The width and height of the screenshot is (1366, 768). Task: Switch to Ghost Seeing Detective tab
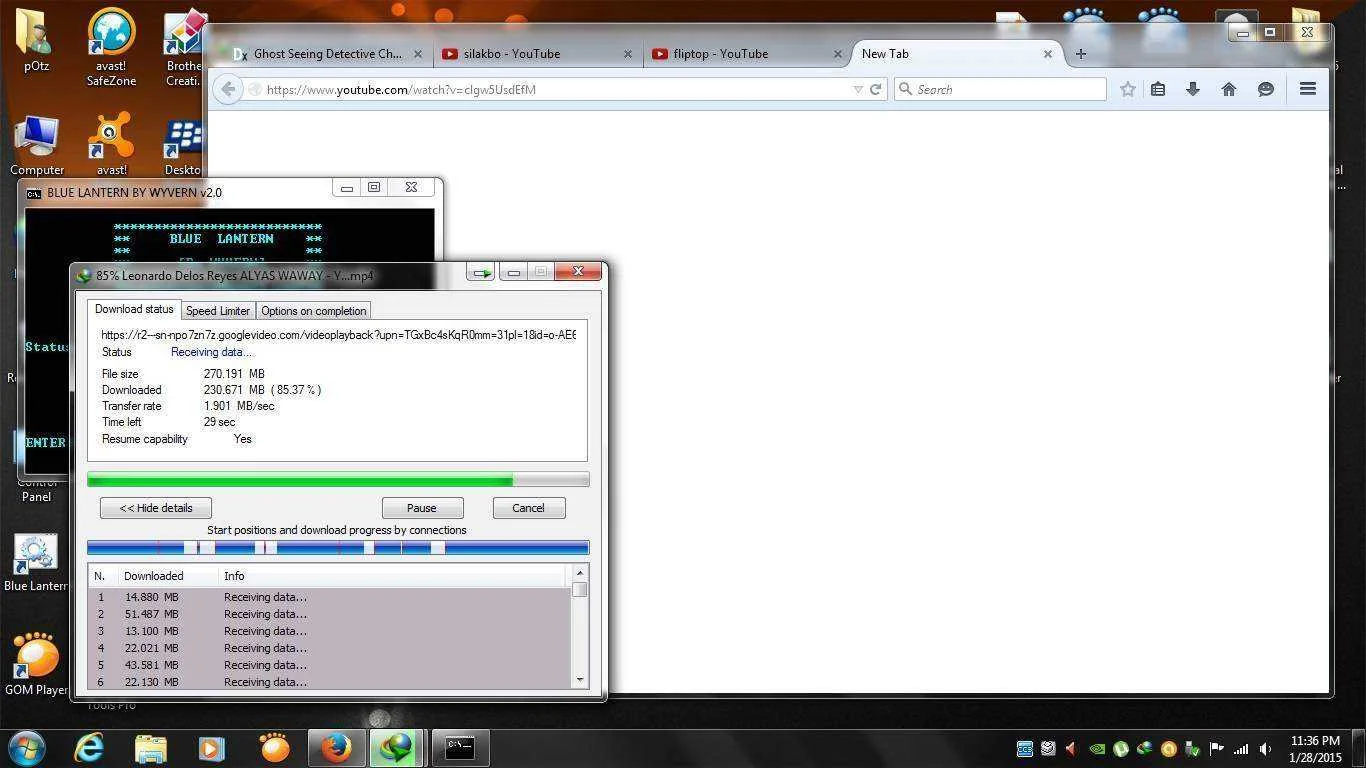pos(328,54)
